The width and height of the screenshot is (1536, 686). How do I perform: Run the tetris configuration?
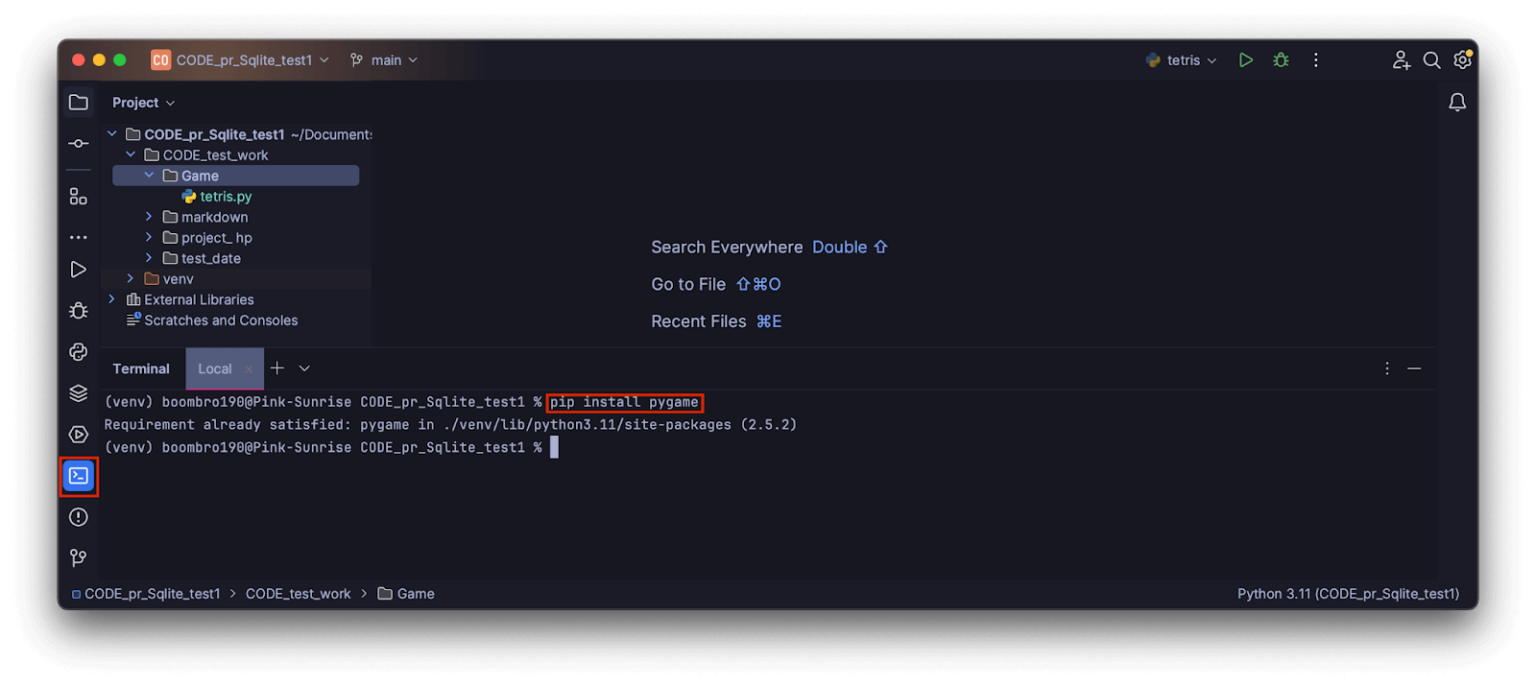click(1245, 60)
